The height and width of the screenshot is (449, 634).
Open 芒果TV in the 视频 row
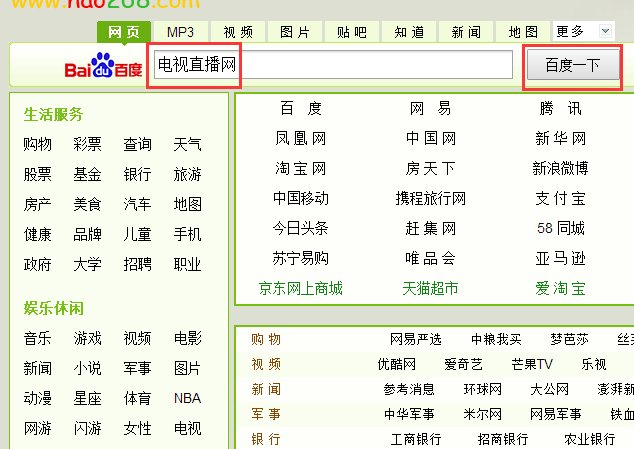532,364
